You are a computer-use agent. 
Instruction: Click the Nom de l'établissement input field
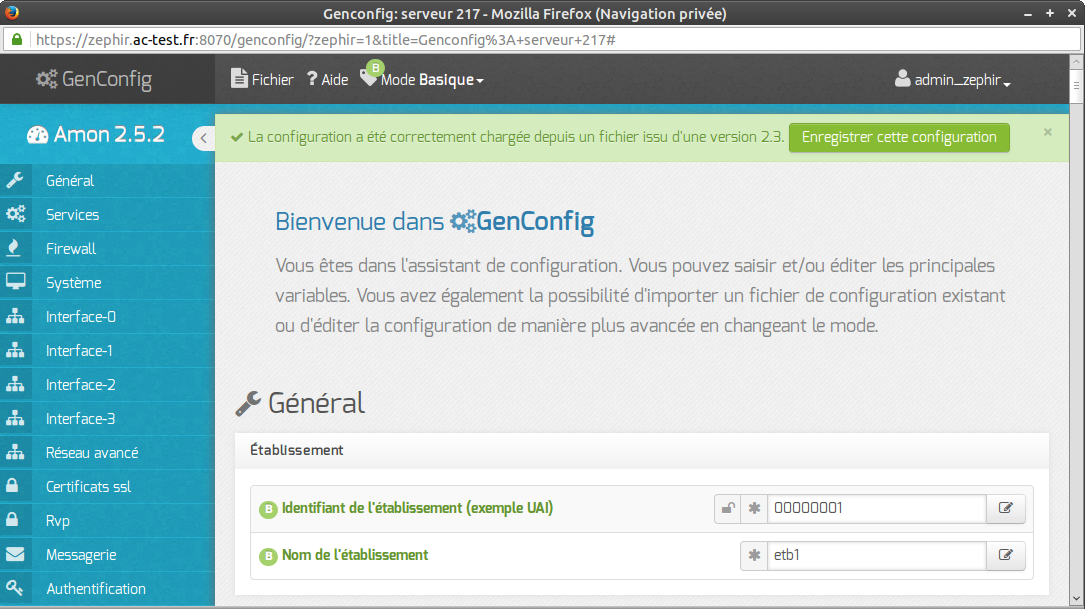(877, 555)
